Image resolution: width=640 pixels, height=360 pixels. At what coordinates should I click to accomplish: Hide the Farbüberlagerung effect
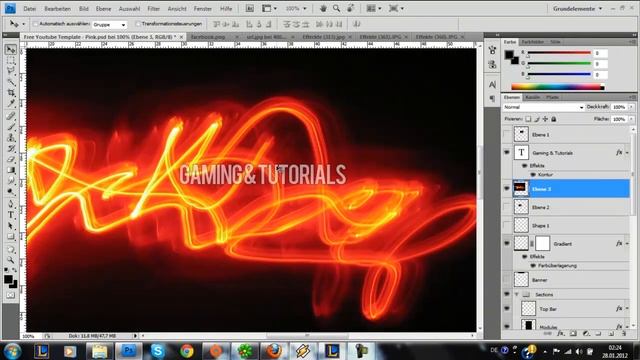point(533,266)
